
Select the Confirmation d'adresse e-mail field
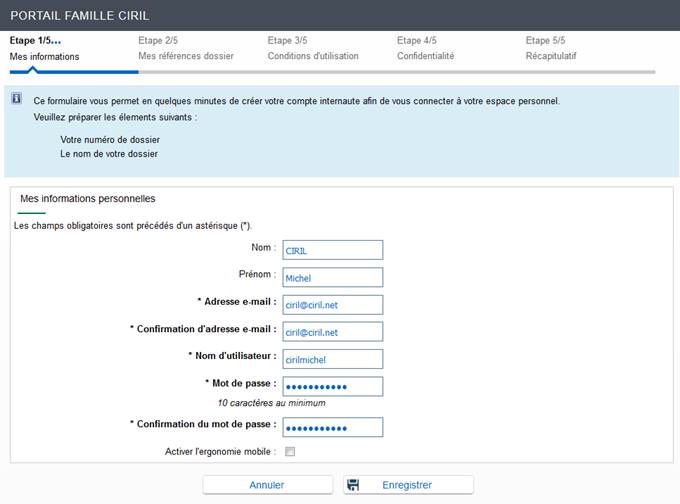click(x=332, y=332)
